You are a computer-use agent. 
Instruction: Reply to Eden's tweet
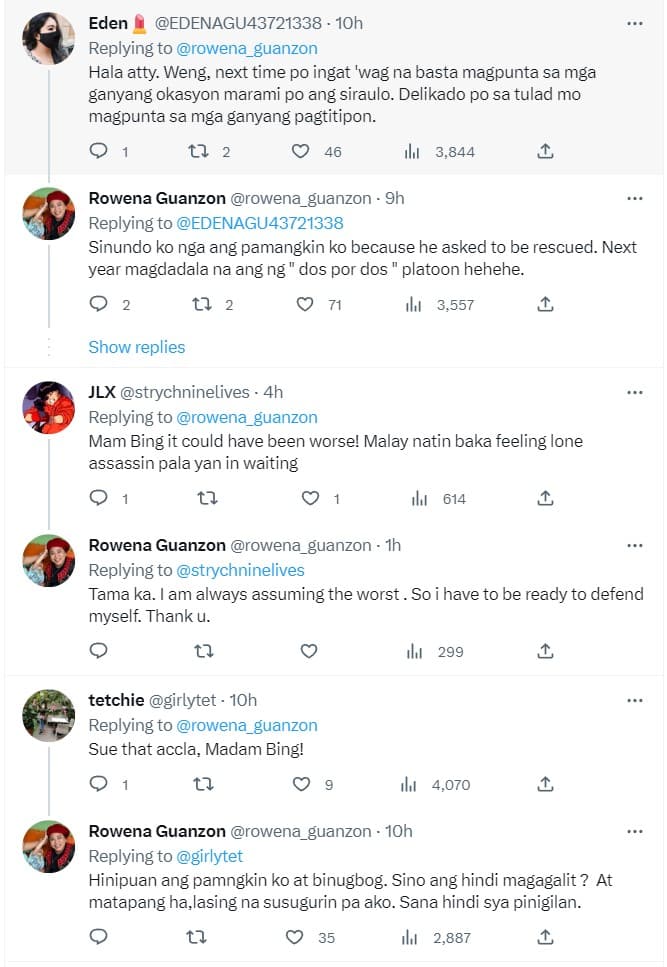[98, 151]
